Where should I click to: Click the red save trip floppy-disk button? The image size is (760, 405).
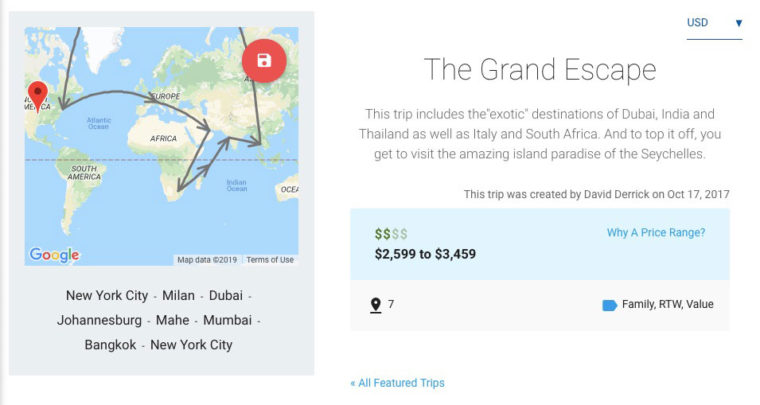click(264, 61)
